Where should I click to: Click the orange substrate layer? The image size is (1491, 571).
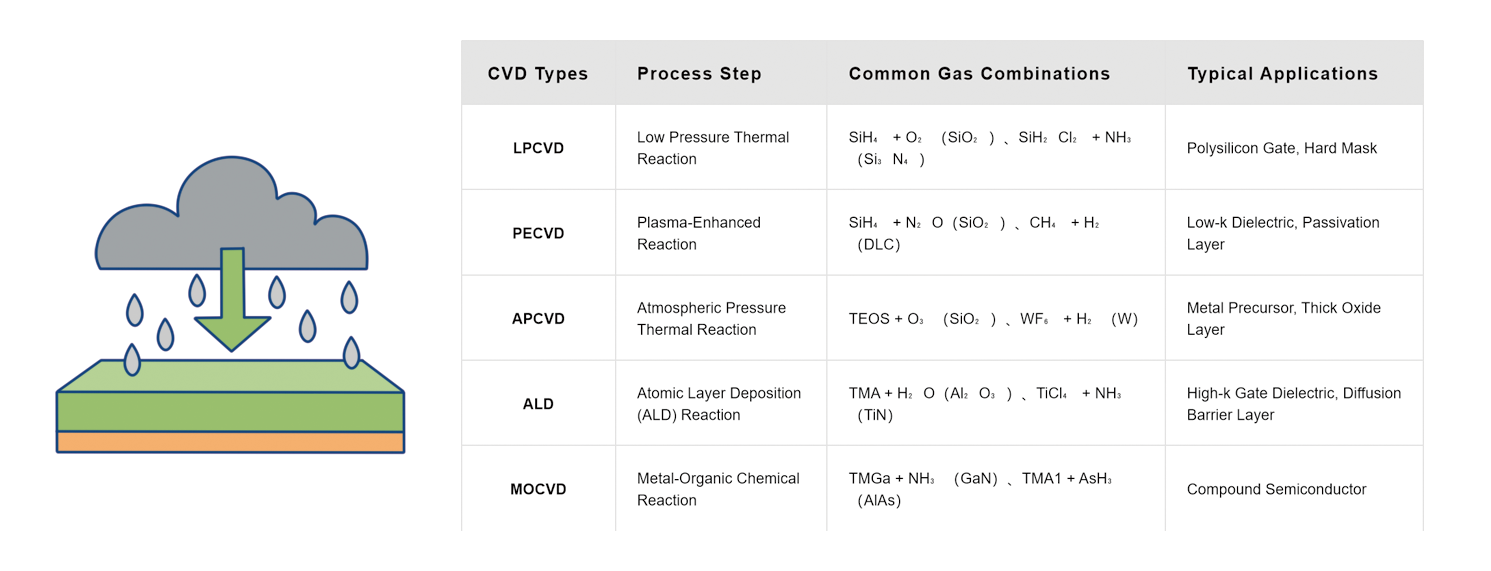230,442
